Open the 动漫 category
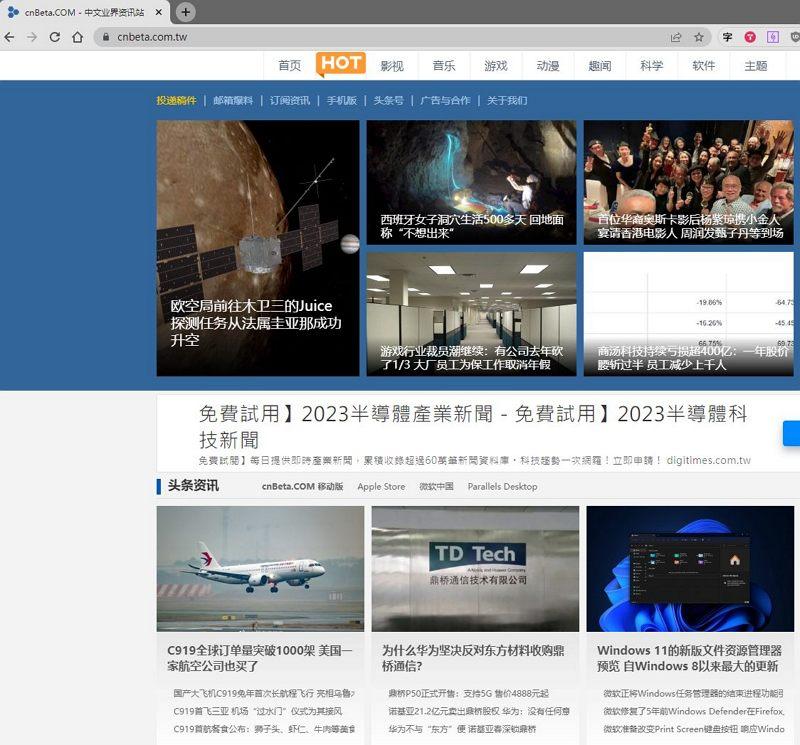The height and width of the screenshot is (745, 800). pos(548,65)
